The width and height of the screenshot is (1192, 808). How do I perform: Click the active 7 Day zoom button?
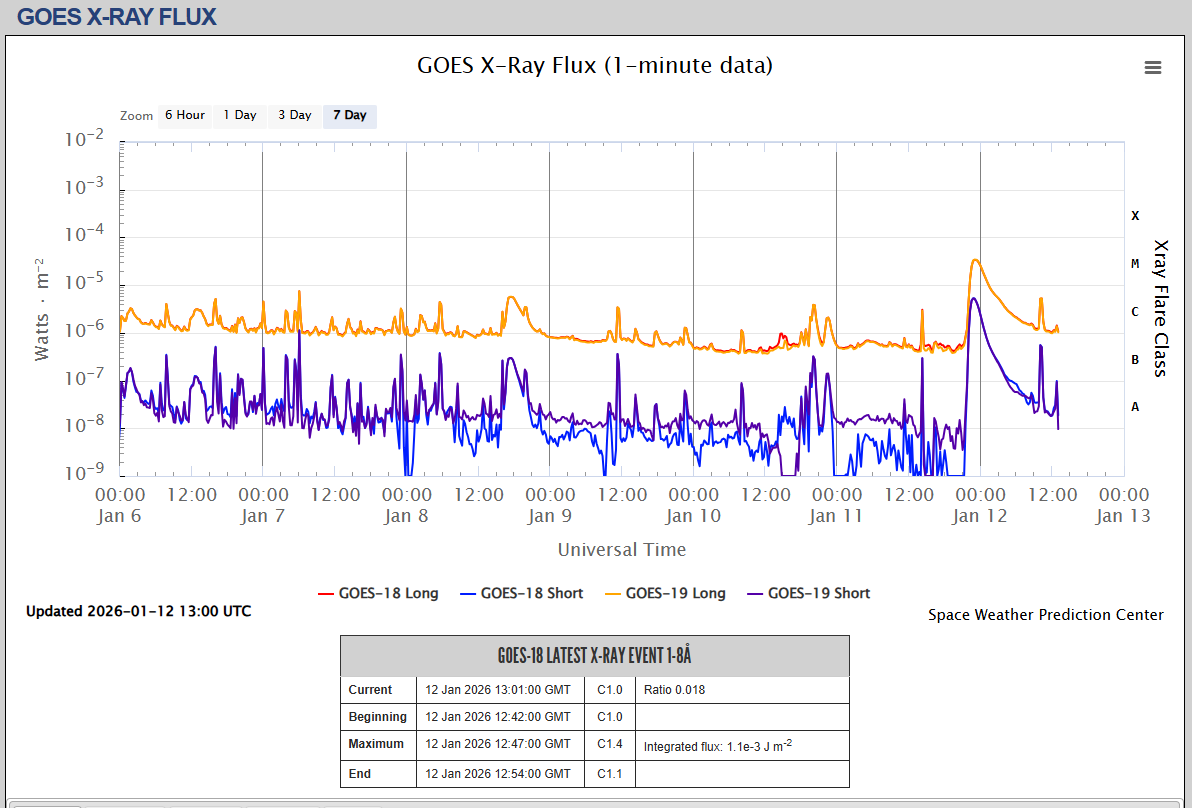coord(350,115)
